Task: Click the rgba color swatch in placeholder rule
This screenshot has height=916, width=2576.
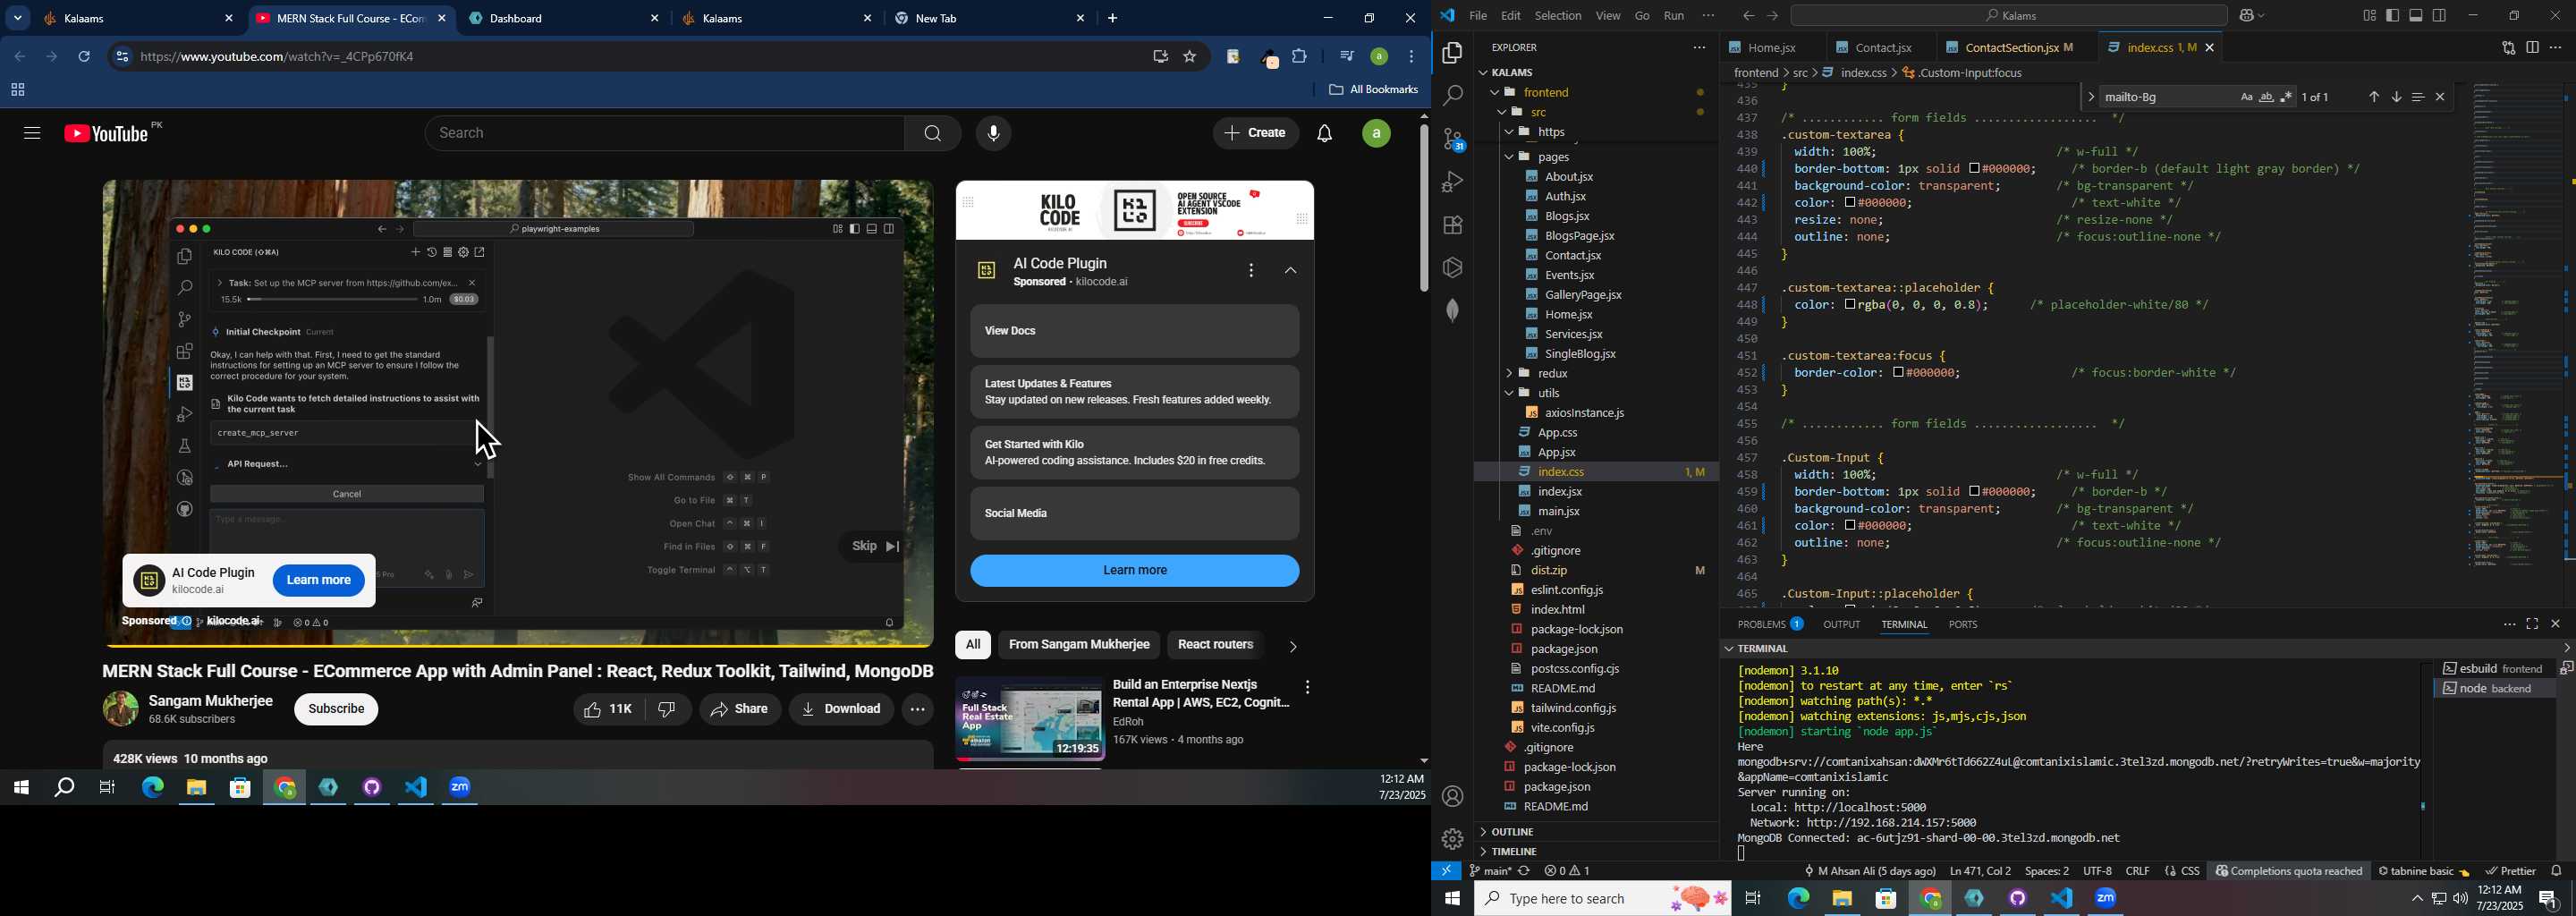Action: 1851,305
